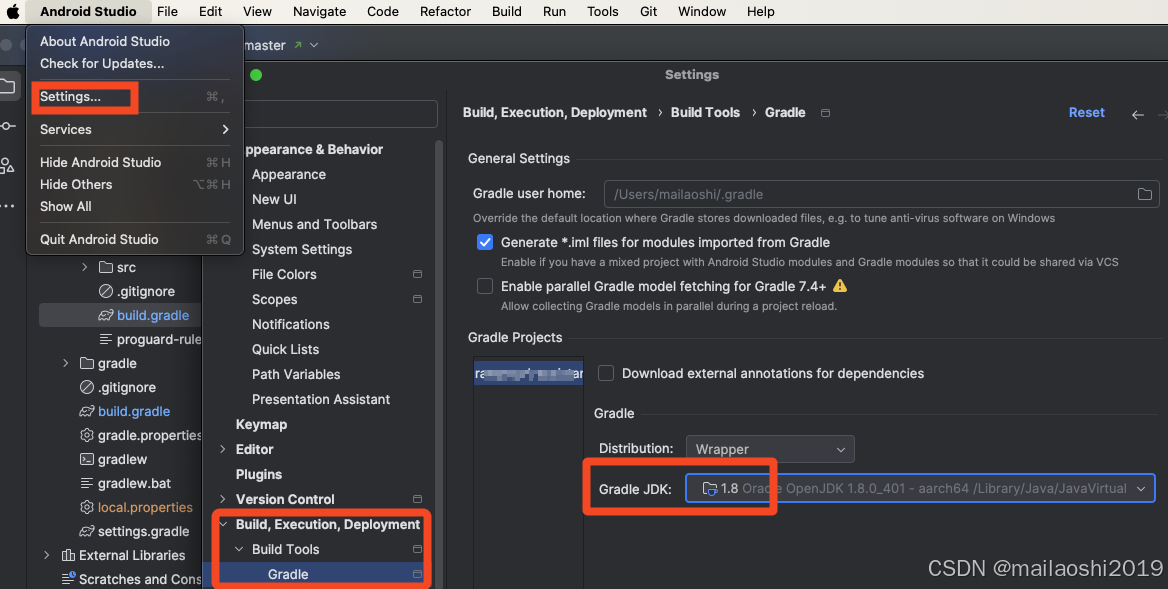The width and height of the screenshot is (1168, 589).
Task: Choose Hide Others menu entry
Action: (x=135, y=185)
